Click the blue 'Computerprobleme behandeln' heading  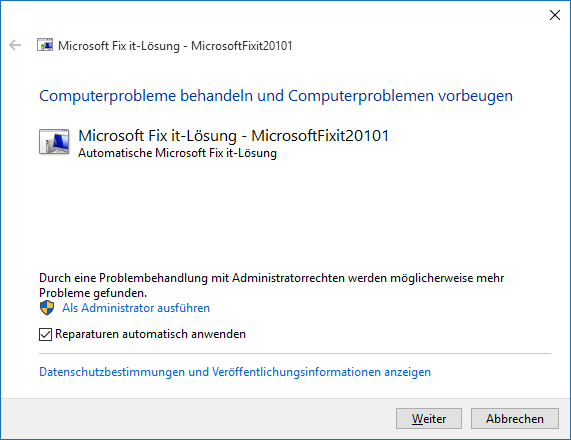pos(146,96)
